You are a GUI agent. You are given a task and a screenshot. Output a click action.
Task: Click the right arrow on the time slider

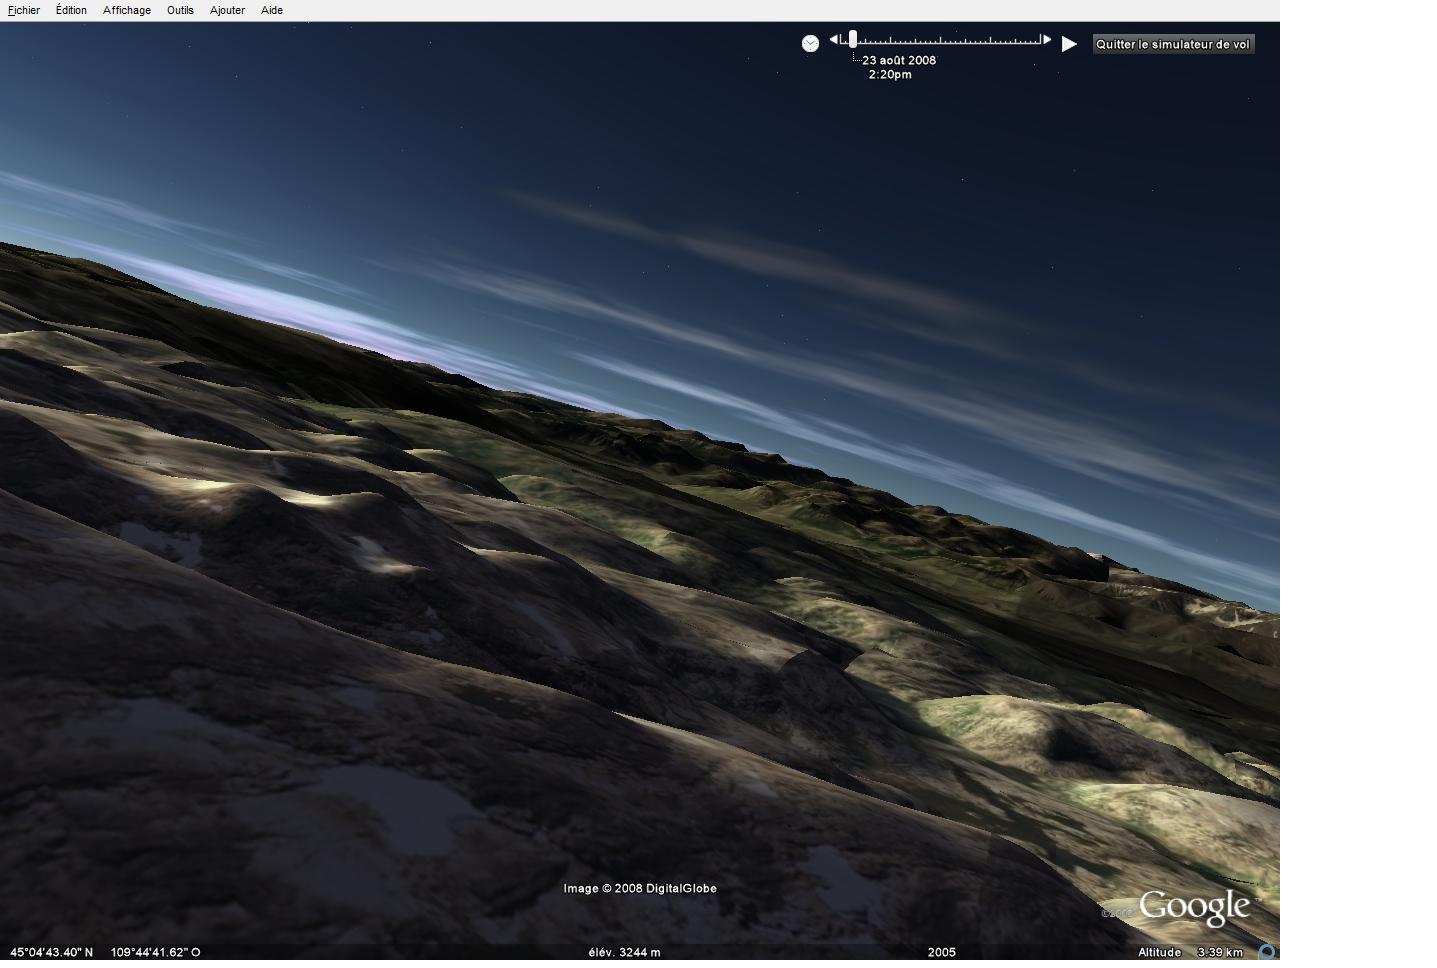click(x=1047, y=40)
